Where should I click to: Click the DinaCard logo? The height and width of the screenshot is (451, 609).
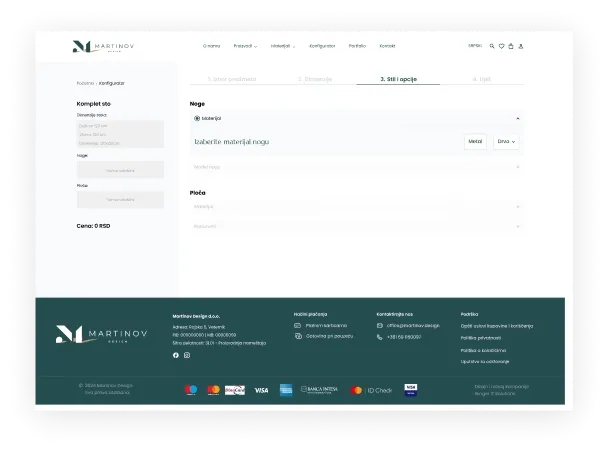pos(235,390)
